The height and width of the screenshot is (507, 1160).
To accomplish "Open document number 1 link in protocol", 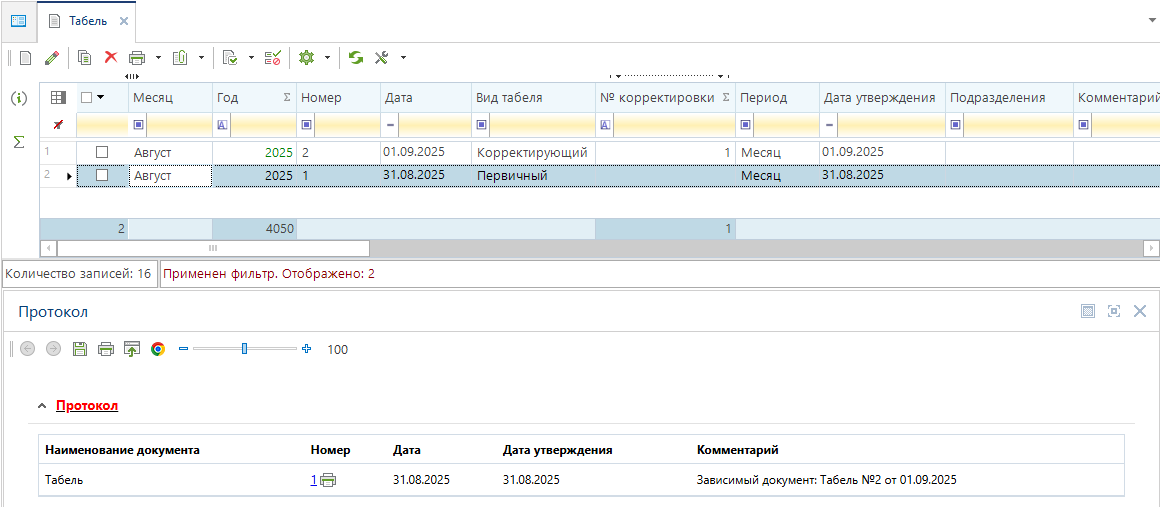I will pyautogui.click(x=314, y=480).
